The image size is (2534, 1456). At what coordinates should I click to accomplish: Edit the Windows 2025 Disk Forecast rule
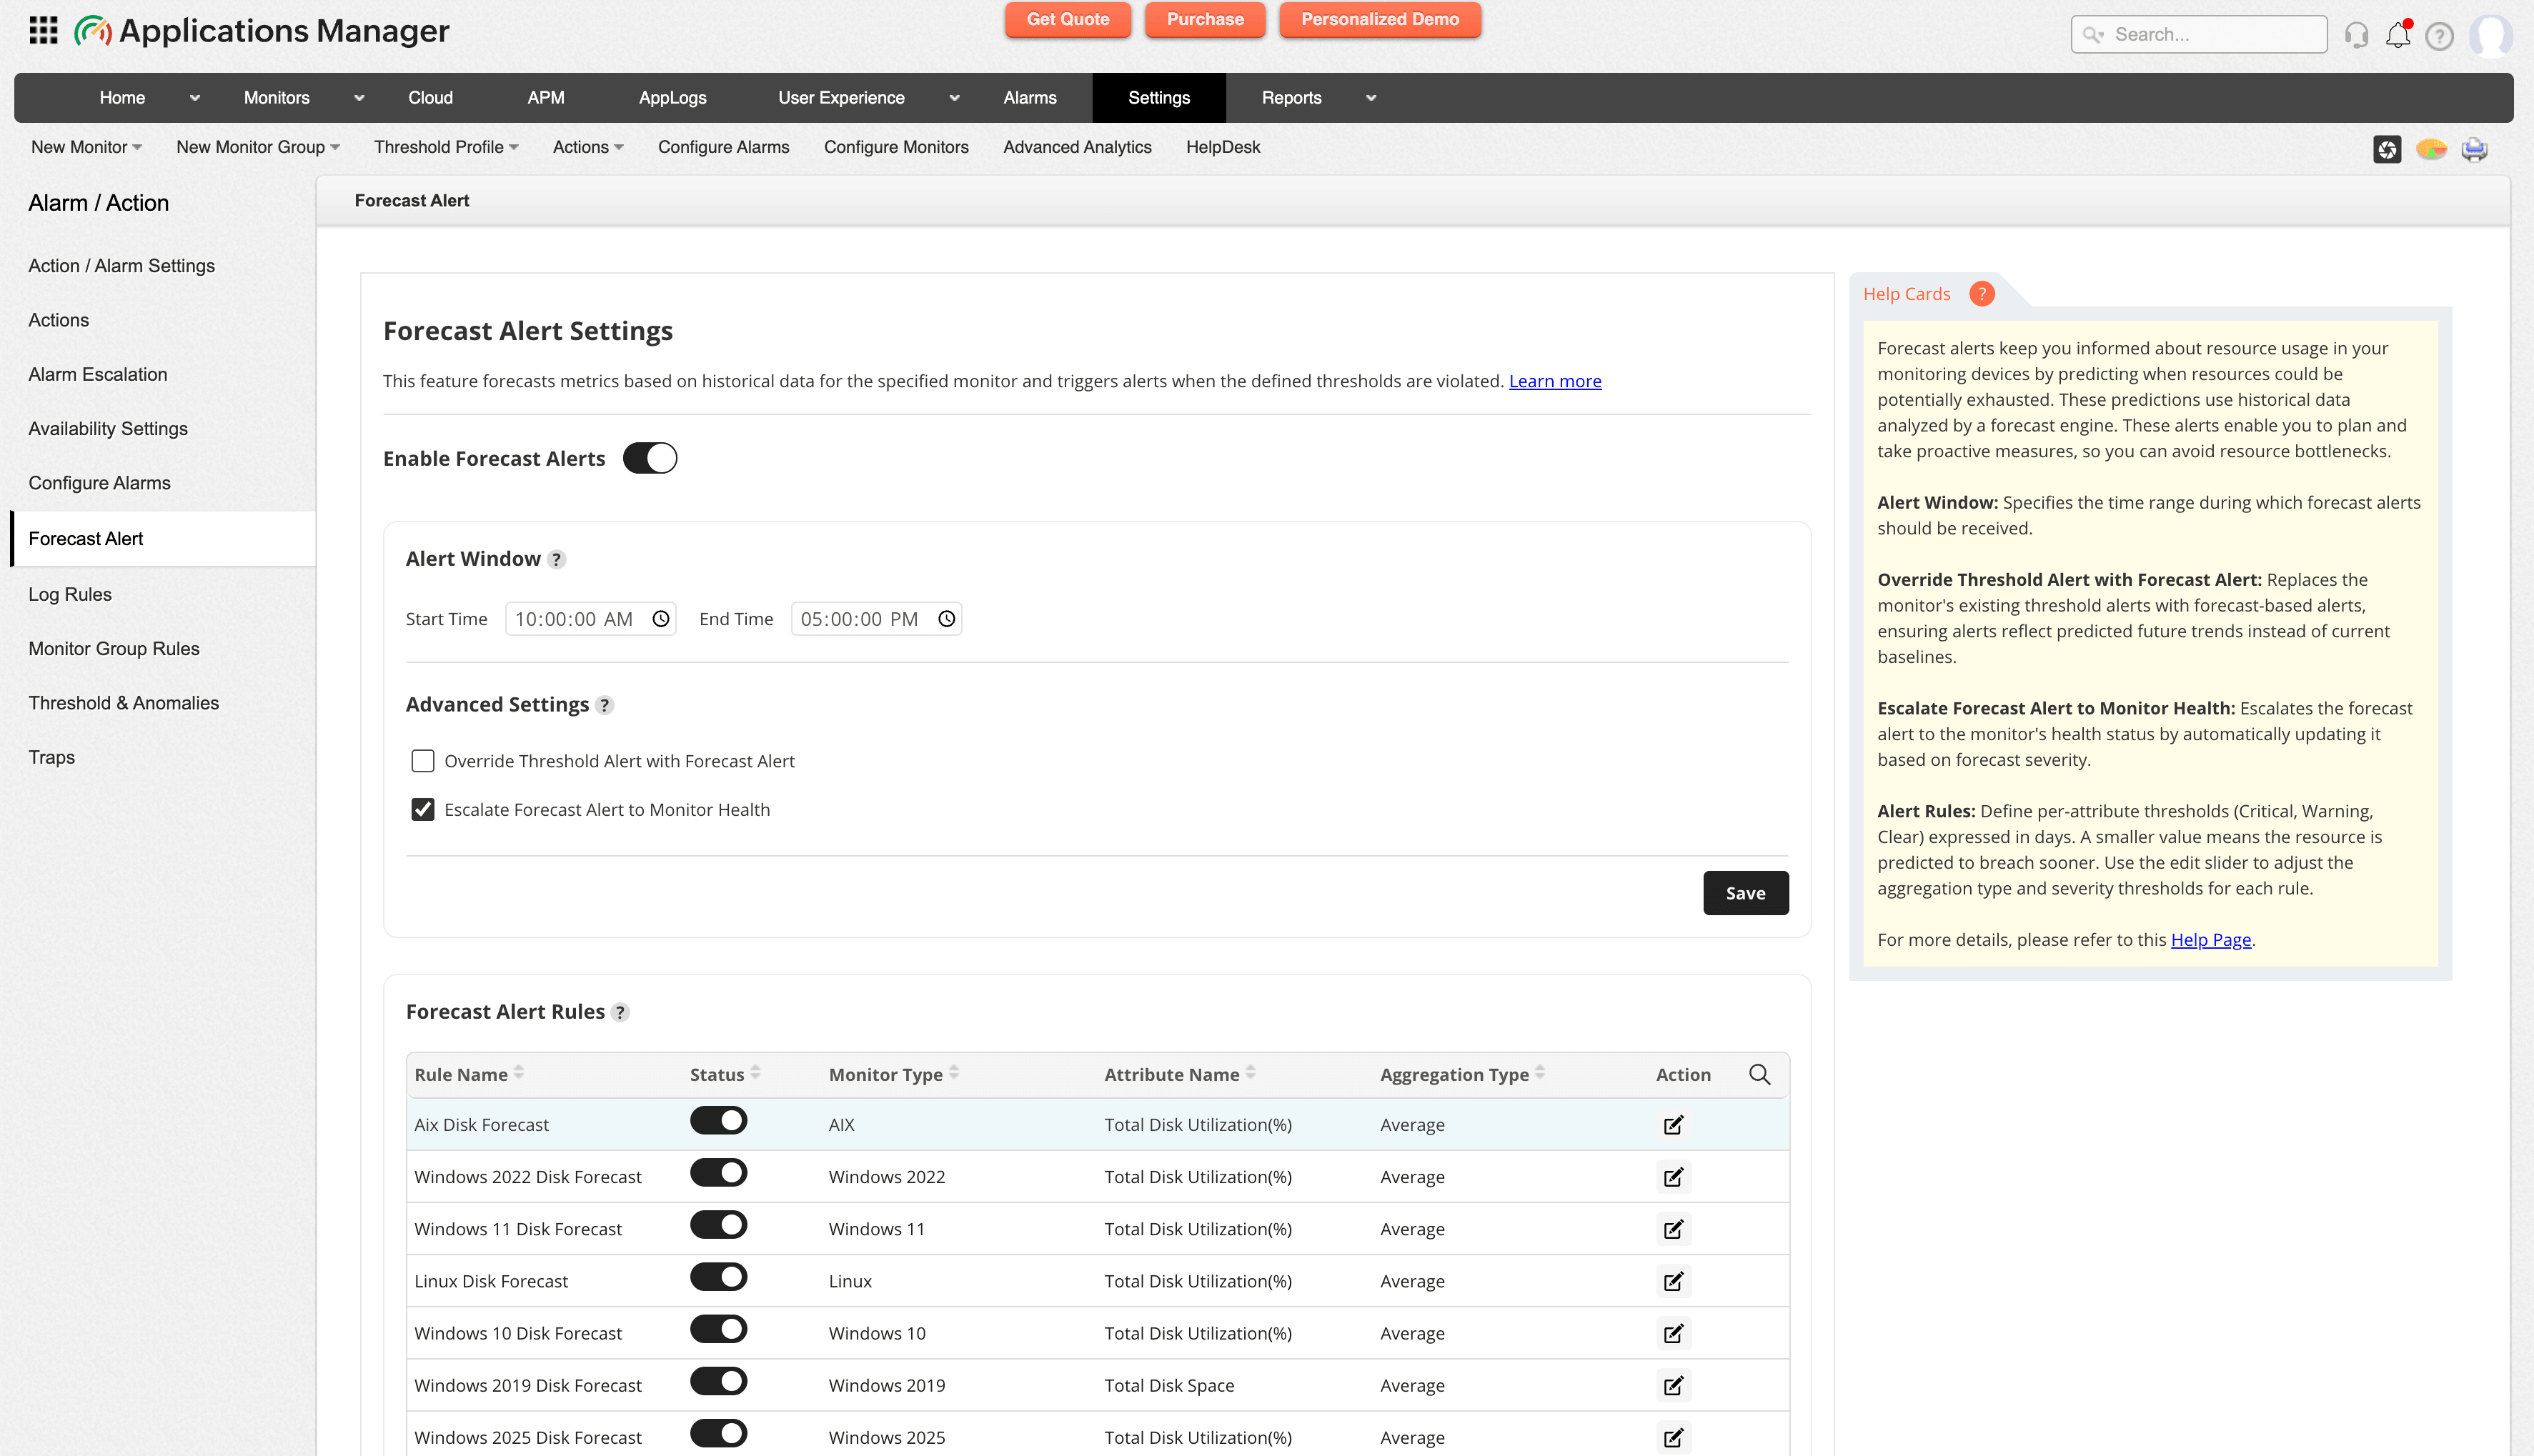1673,1438
